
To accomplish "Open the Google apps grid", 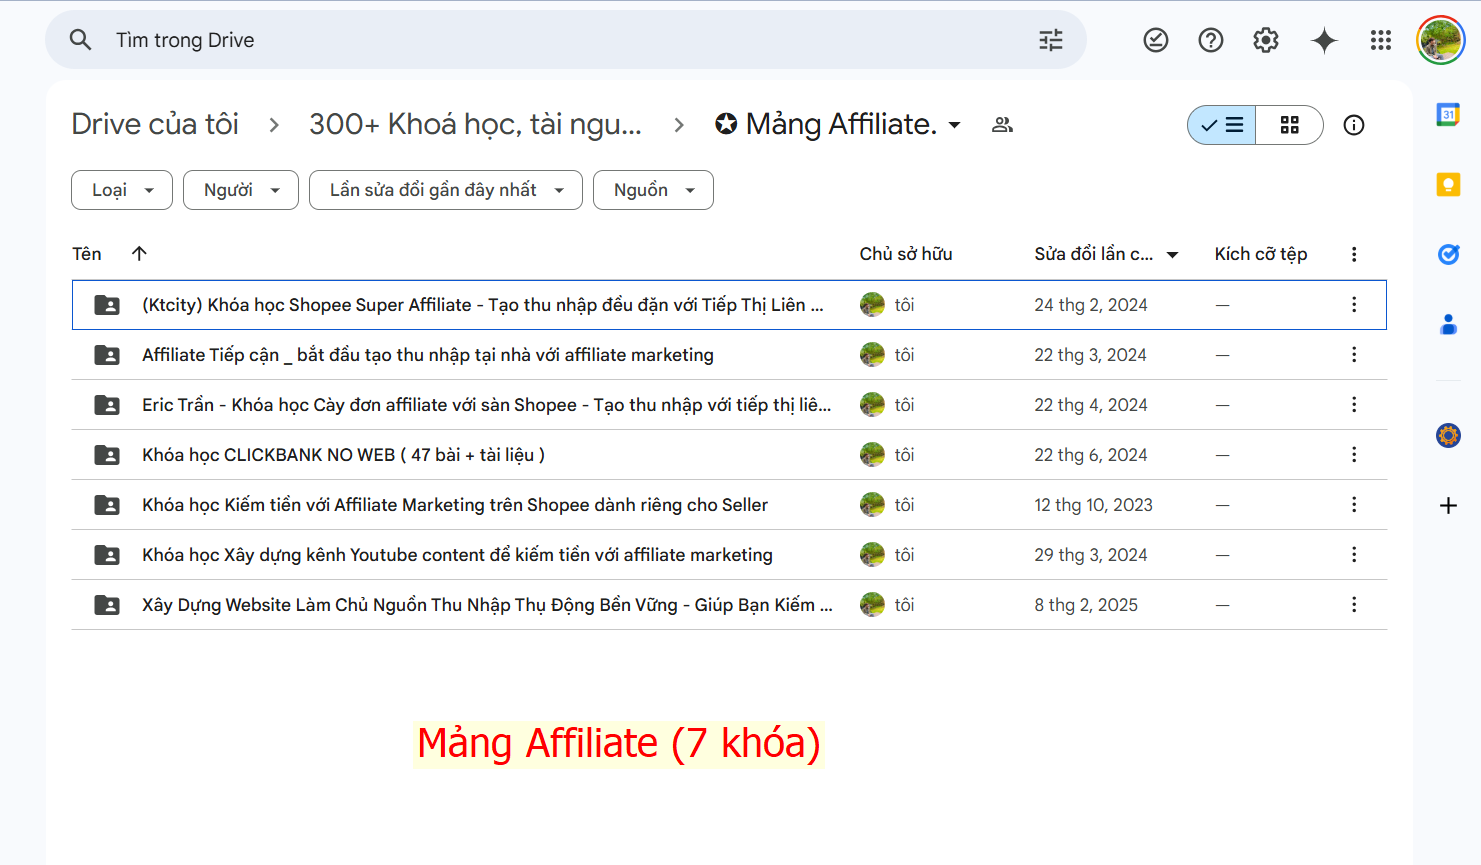I will point(1381,40).
